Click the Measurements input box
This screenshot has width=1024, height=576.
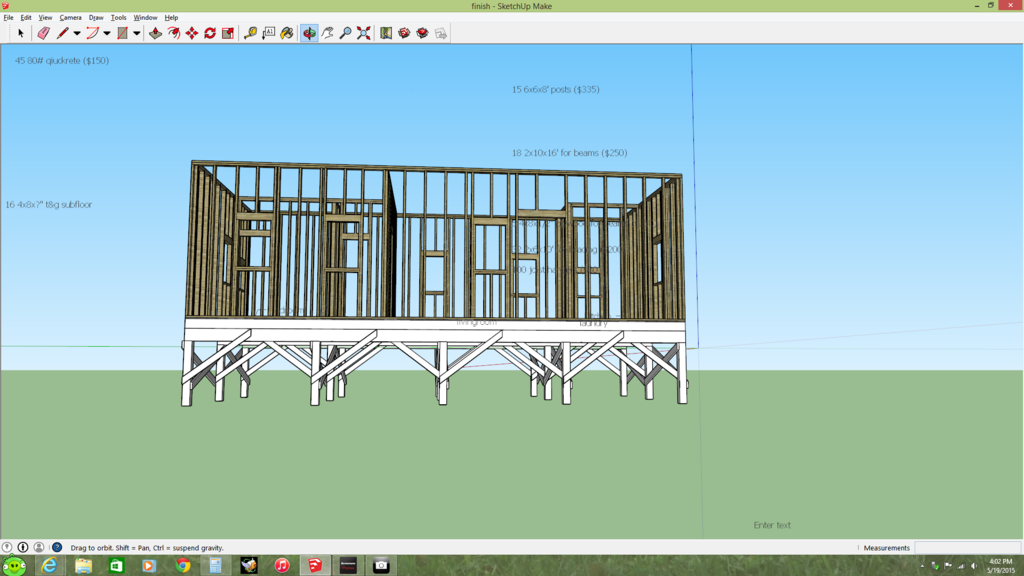pos(967,547)
